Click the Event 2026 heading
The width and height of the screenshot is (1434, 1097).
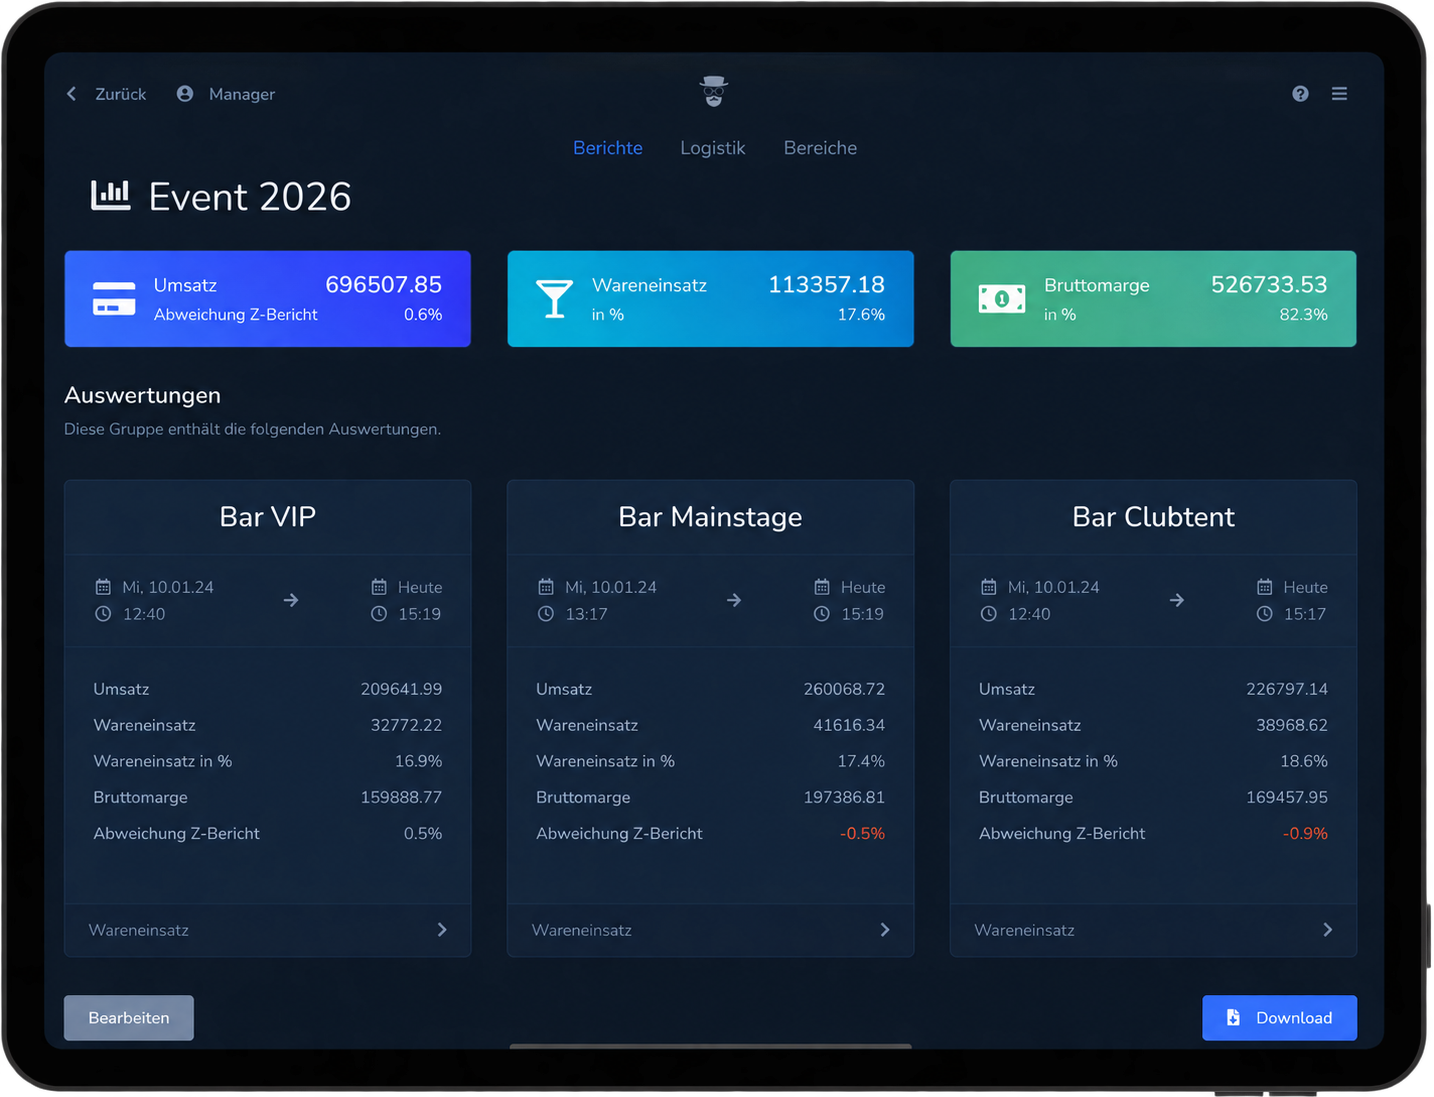pyautogui.click(x=250, y=197)
